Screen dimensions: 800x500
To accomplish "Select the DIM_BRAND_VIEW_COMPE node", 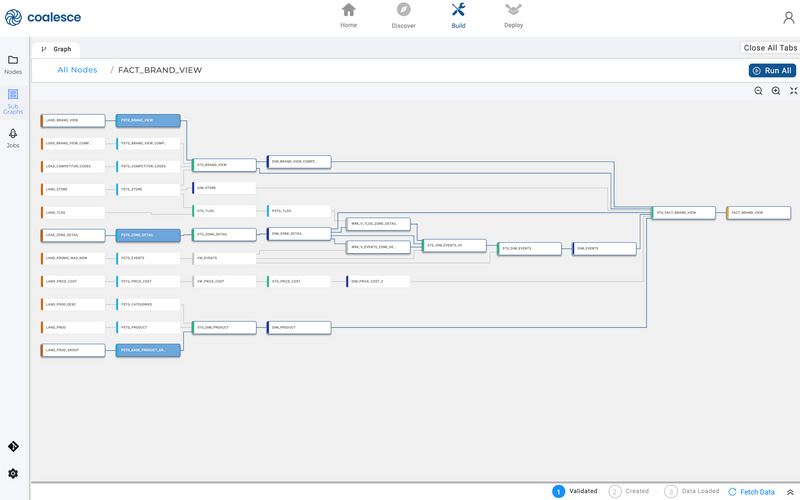I will pyautogui.click(x=299, y=162).
